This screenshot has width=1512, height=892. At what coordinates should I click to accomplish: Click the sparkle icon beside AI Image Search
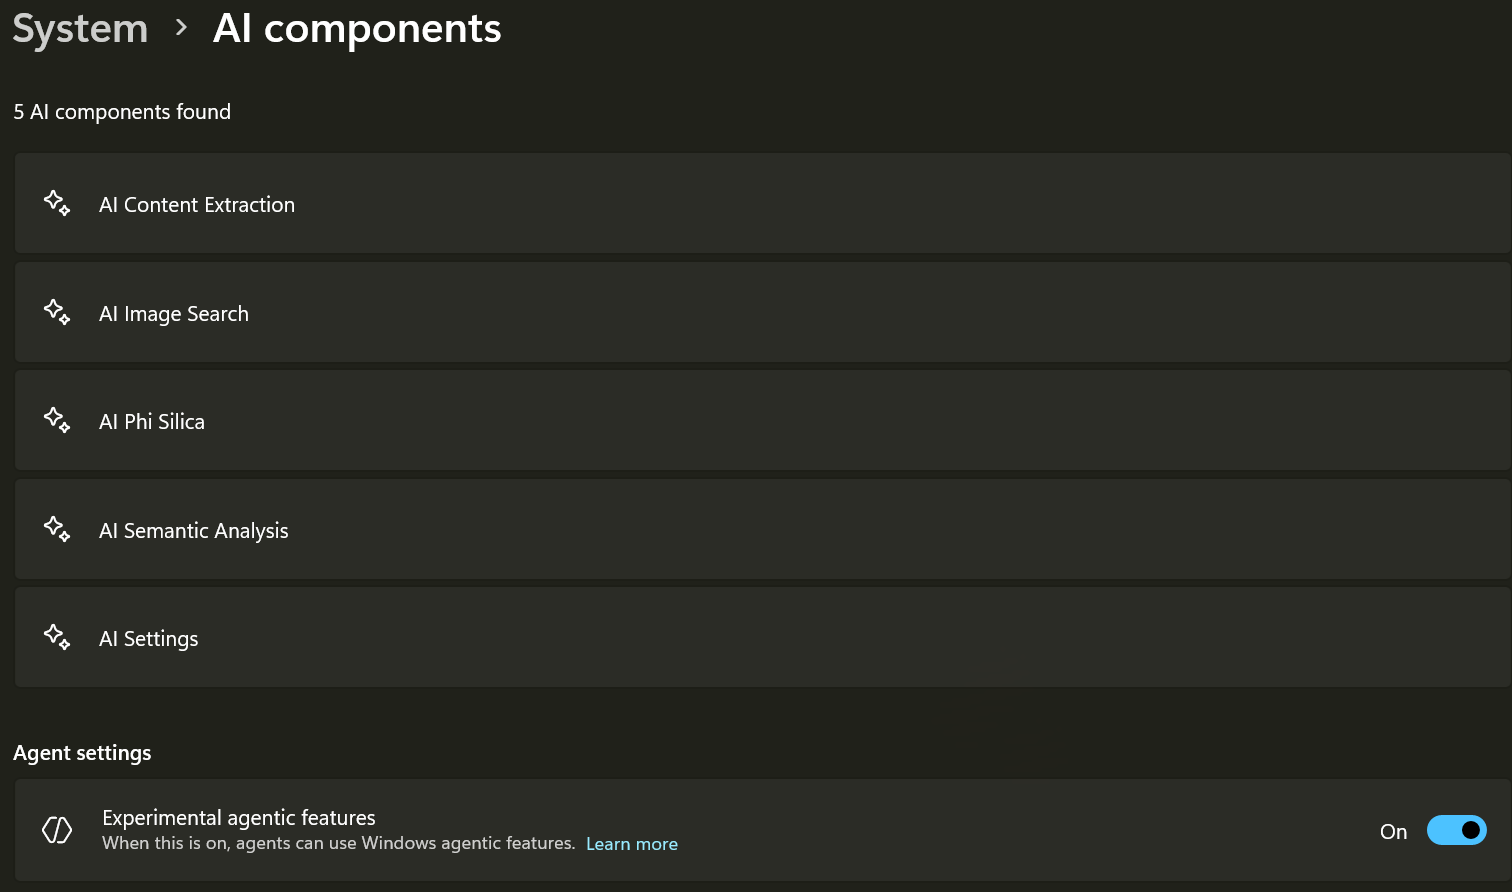tap(57, 312)
